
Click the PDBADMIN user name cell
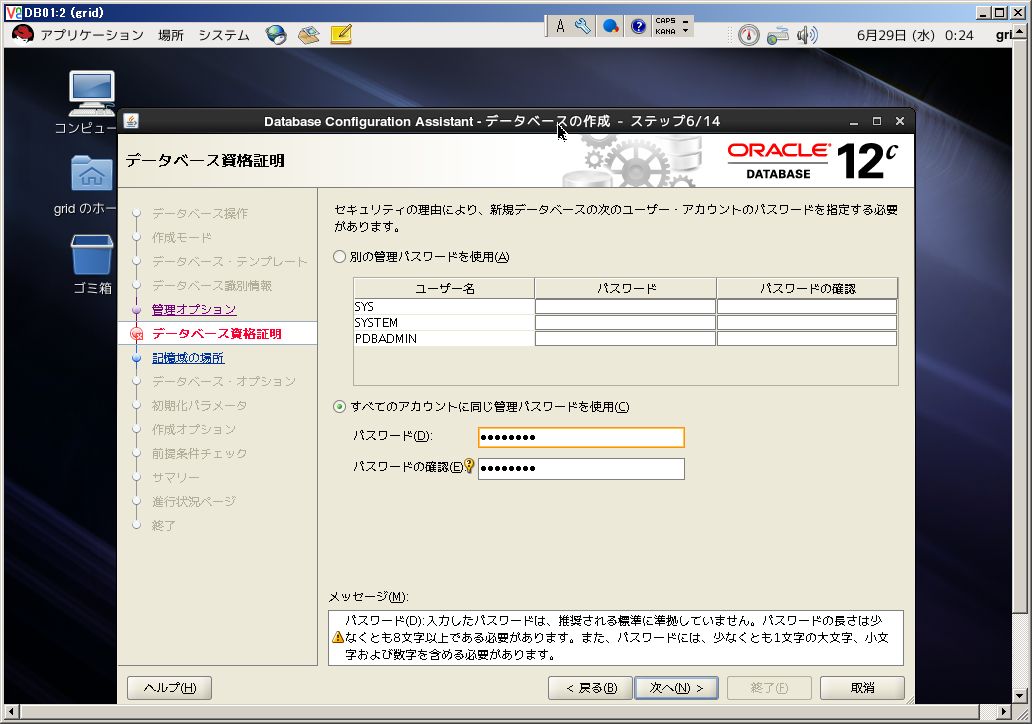[444, 338]
